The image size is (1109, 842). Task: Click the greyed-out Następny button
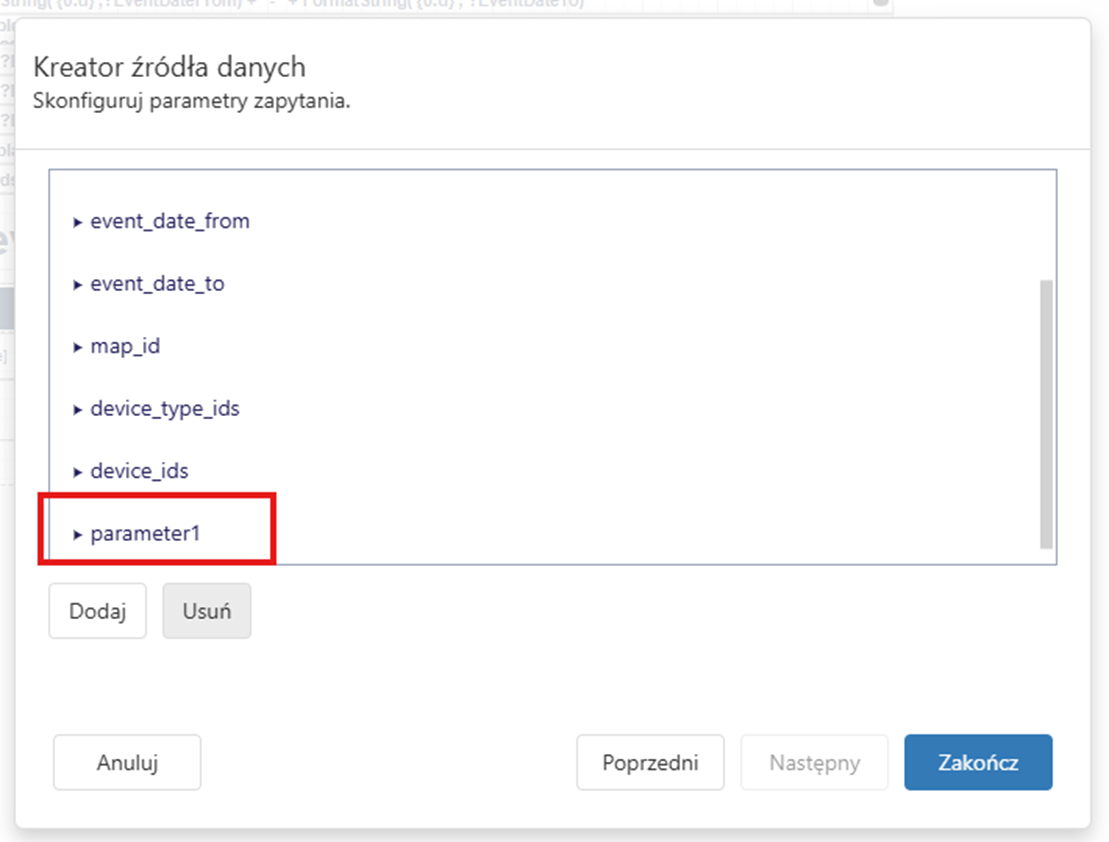814,763
